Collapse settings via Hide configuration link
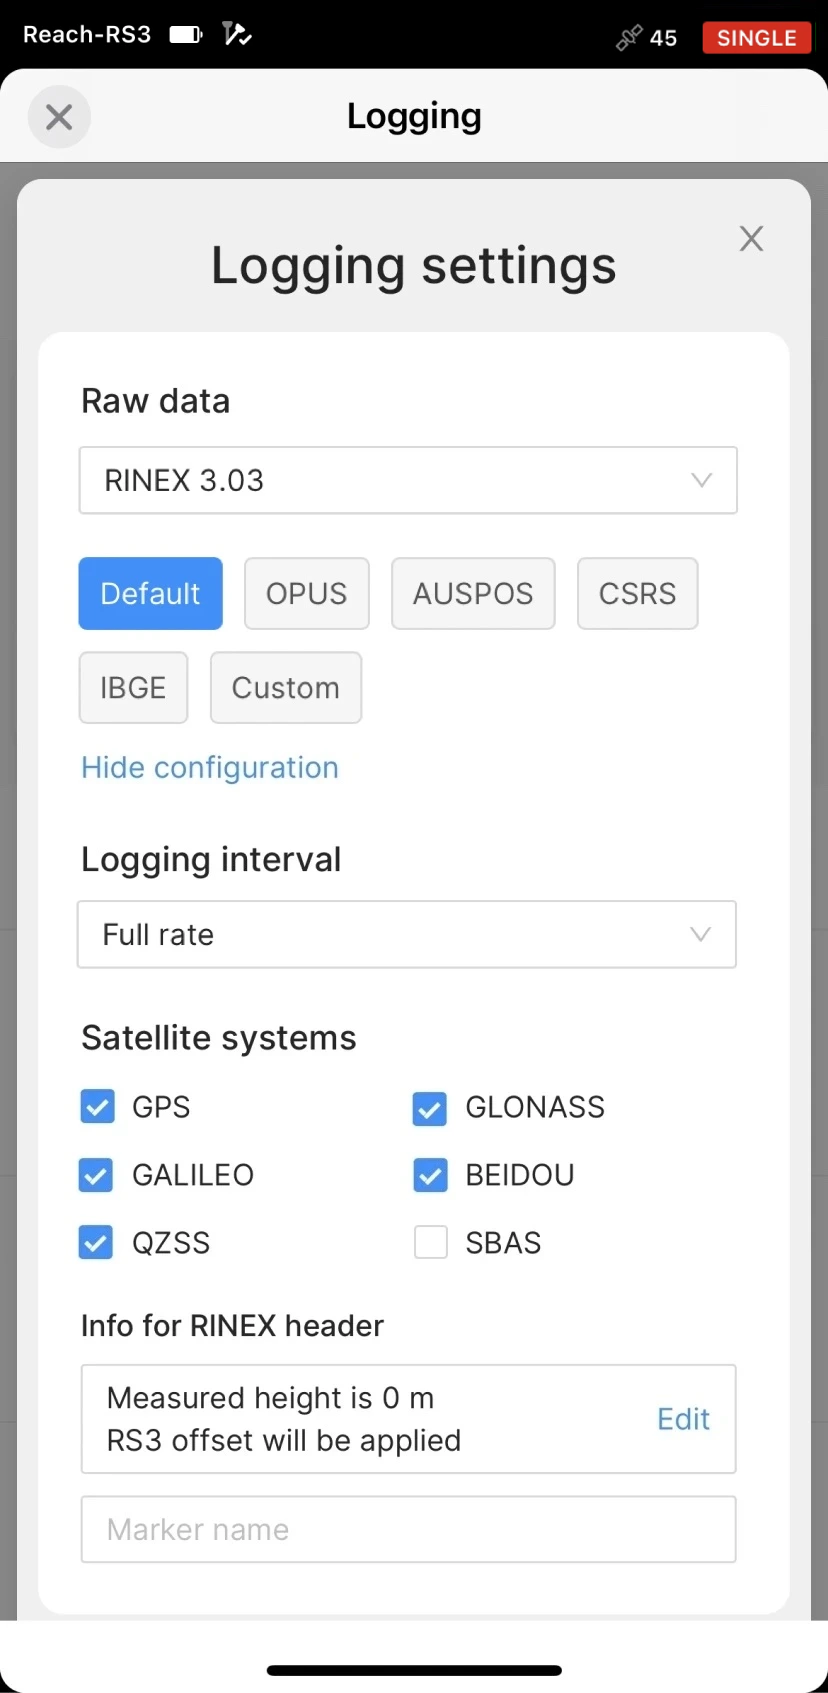The image size is (828, 1693). (210, 767)
